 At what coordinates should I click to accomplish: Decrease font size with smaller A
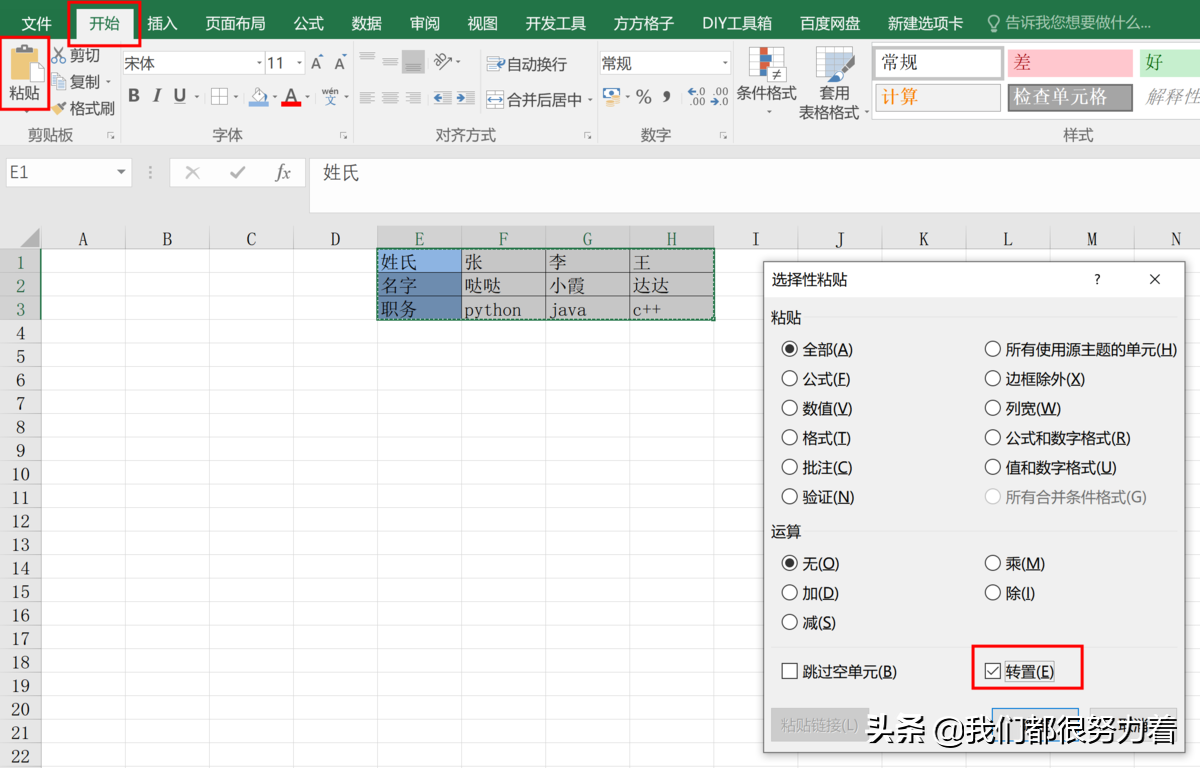tap(340, 63)
